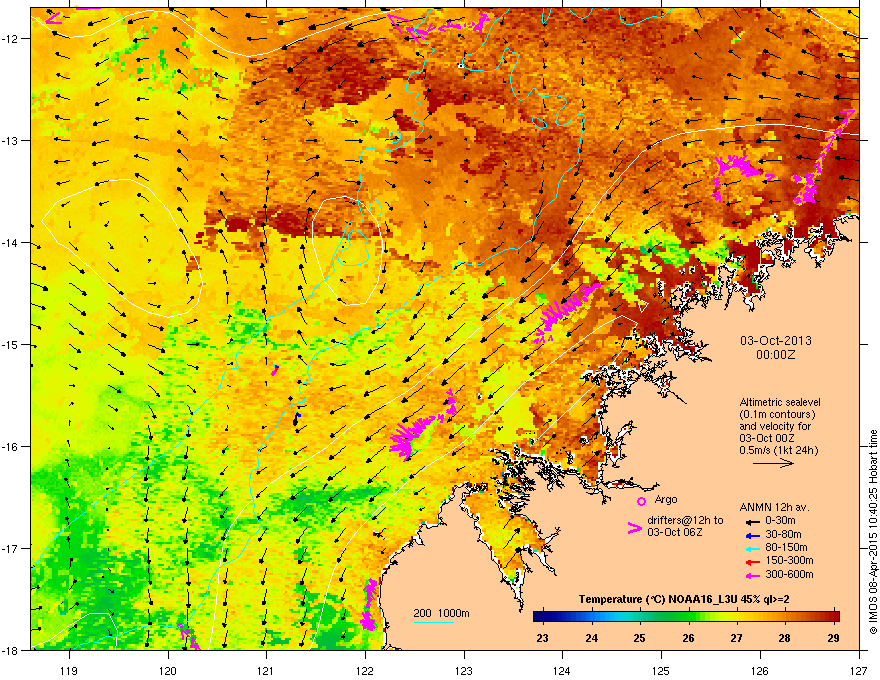Click the cyan 200 1000m bathymetry line sample

(434, 622)
